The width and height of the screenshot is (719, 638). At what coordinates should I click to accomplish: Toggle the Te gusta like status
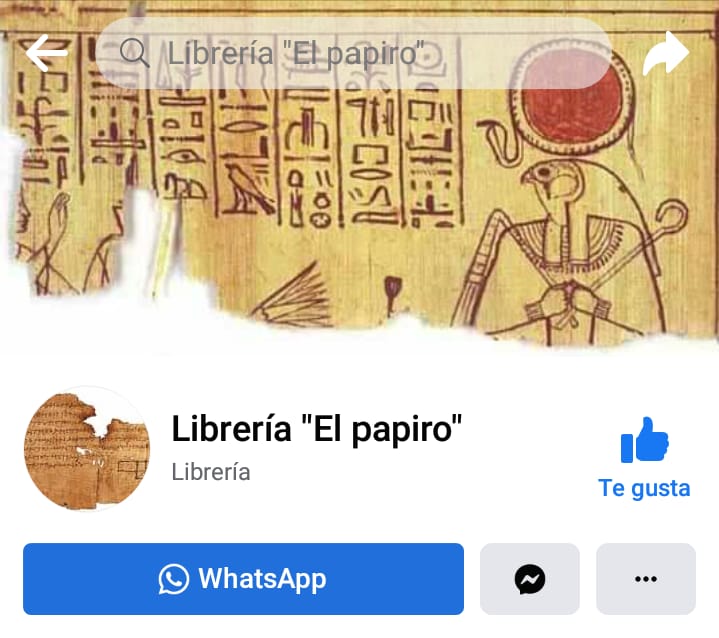644,458
